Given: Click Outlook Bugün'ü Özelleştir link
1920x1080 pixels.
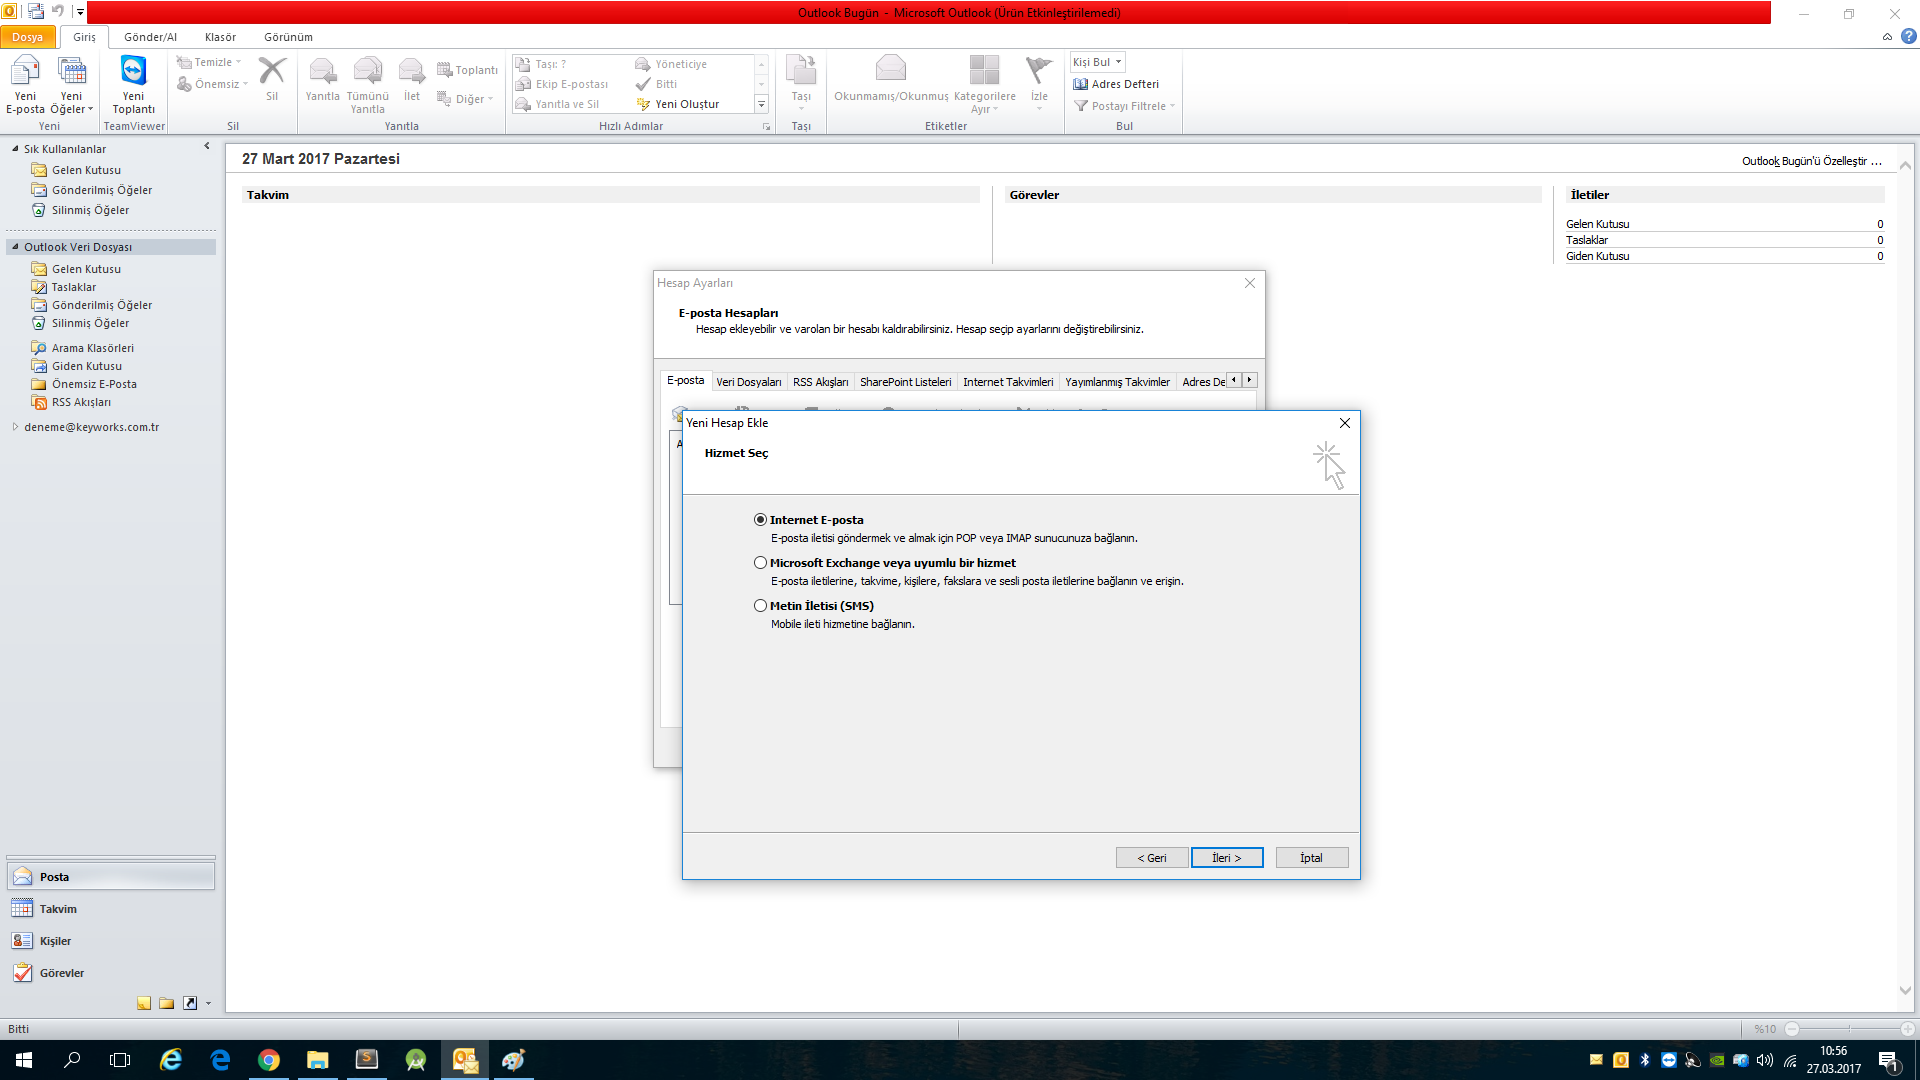Looking at the screenshot, I should 1812,161.
